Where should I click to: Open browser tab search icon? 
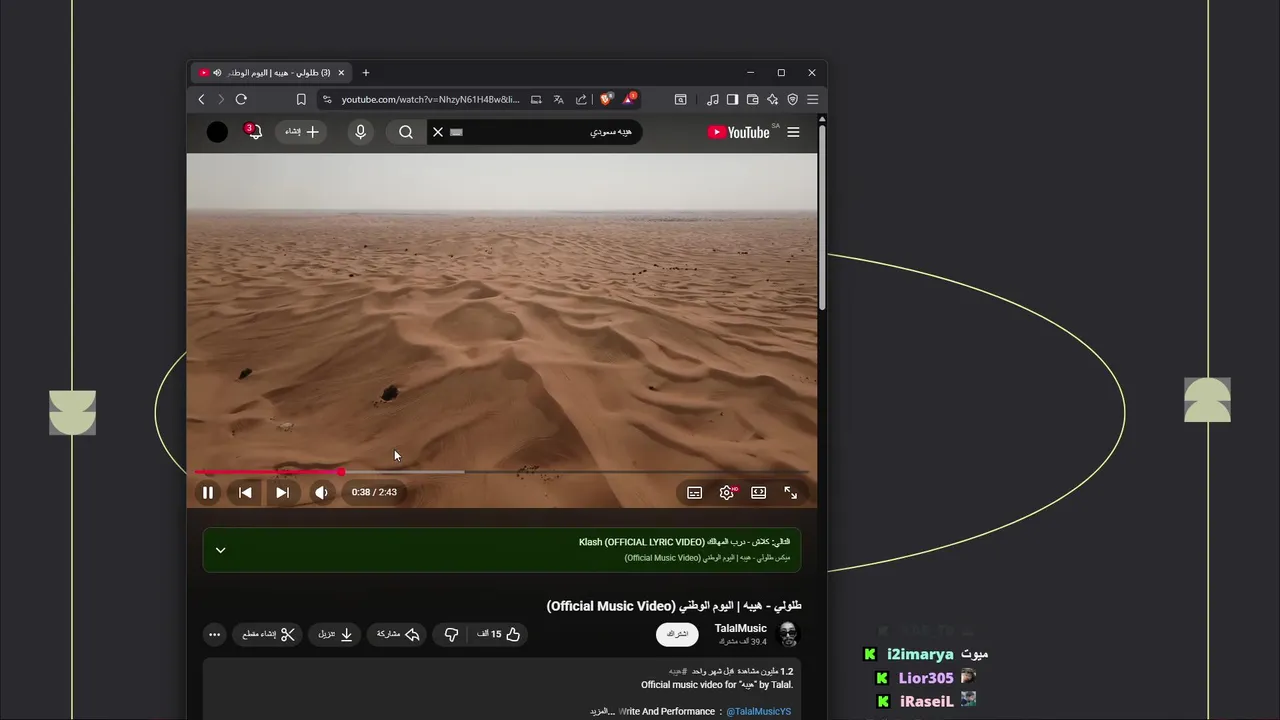680,99
